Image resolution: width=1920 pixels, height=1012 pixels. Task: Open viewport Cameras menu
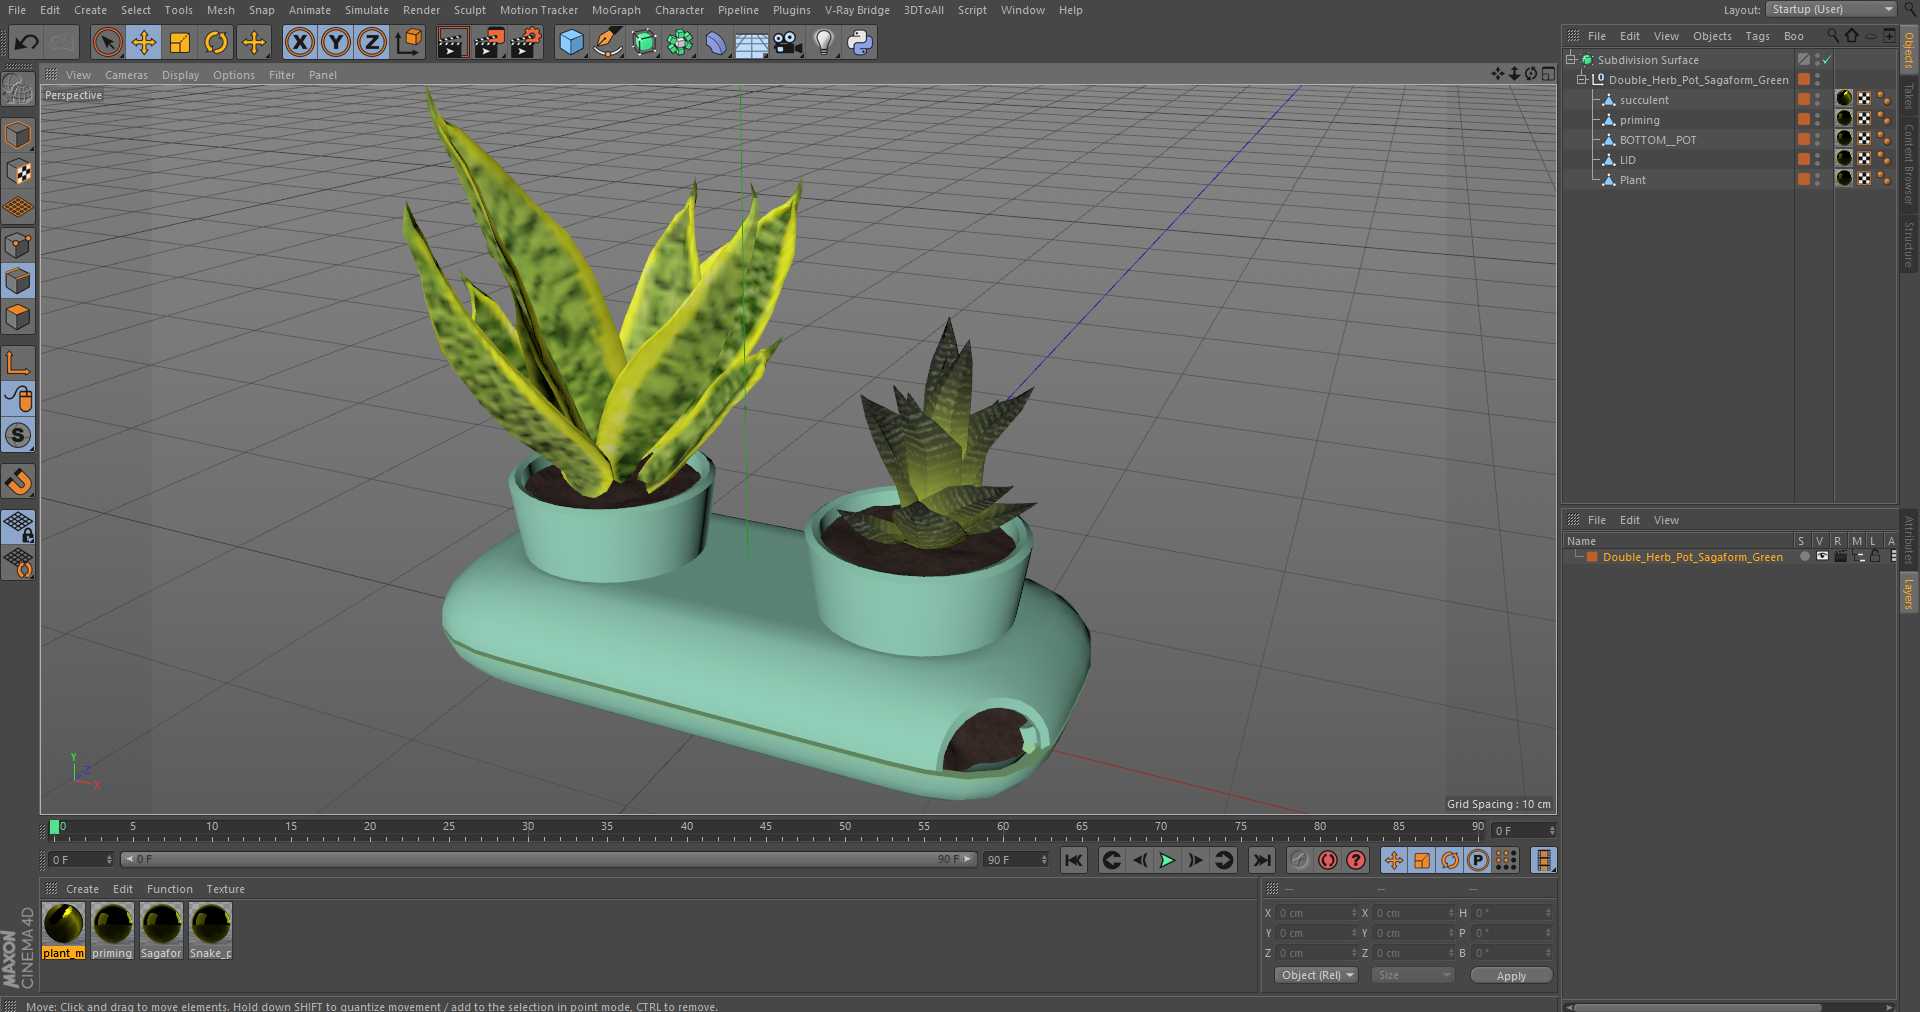[x=126, y=75]
